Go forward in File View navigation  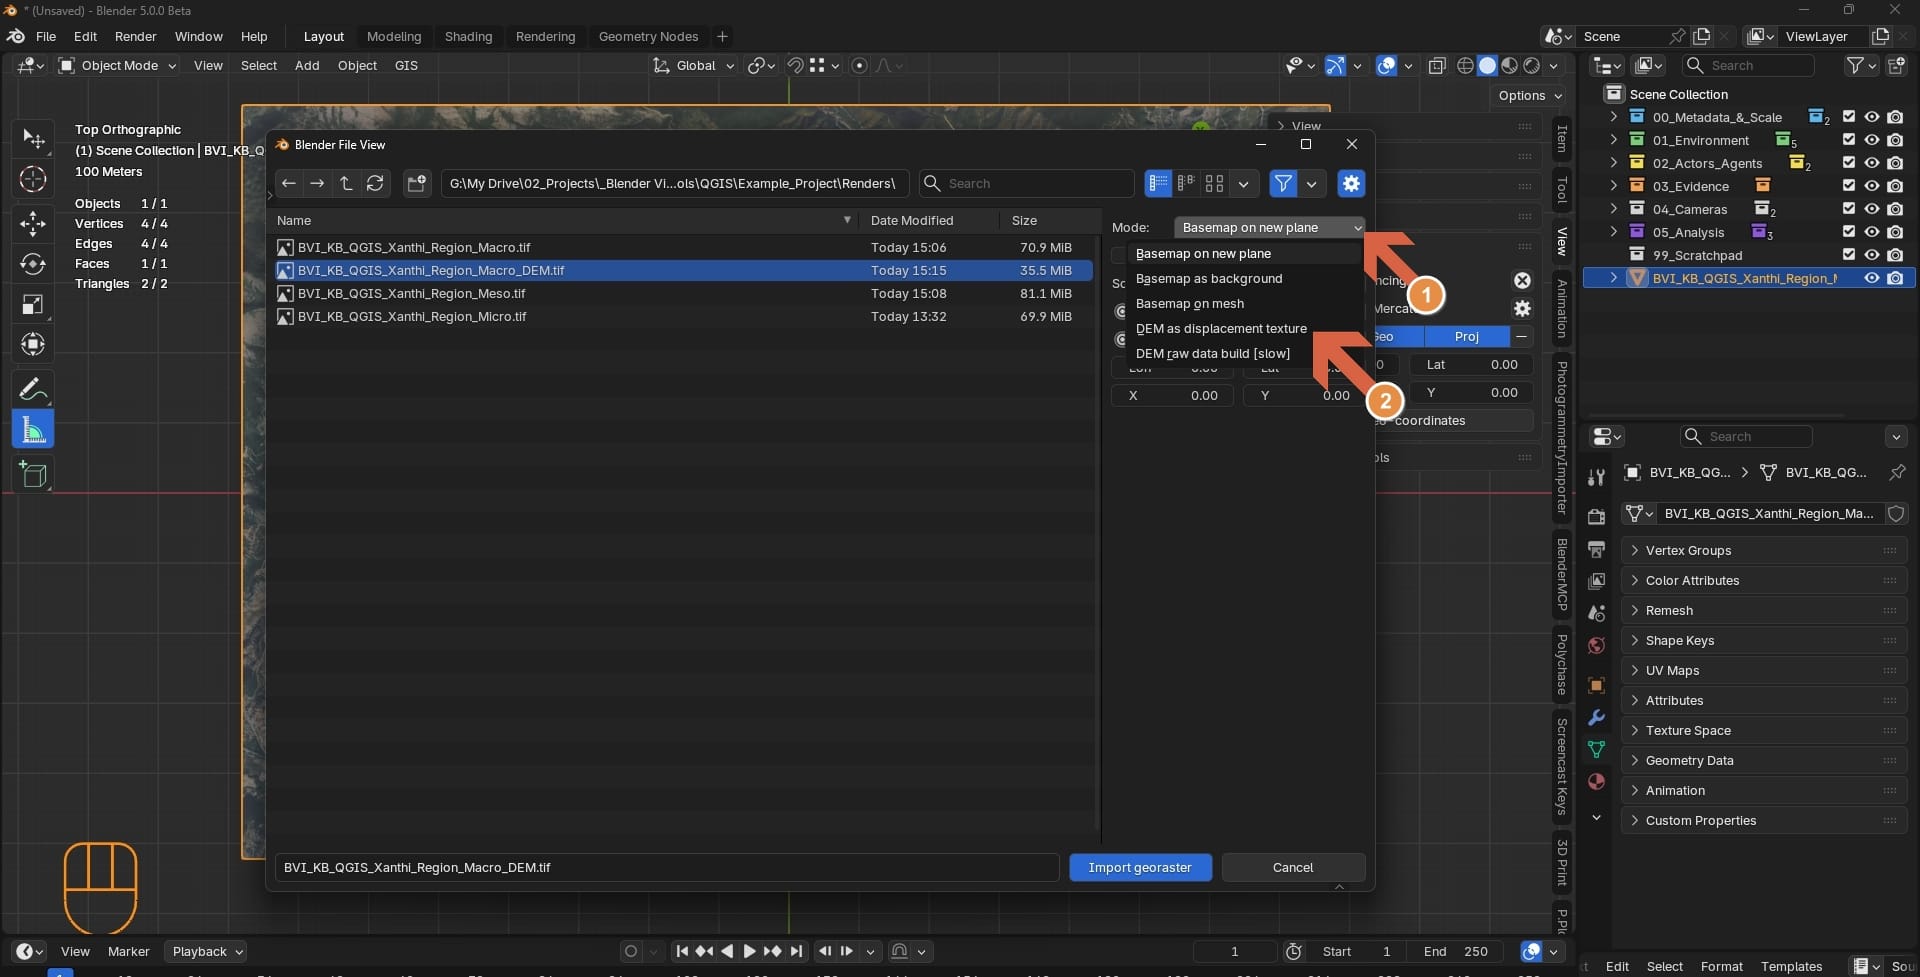pos(317,183)
